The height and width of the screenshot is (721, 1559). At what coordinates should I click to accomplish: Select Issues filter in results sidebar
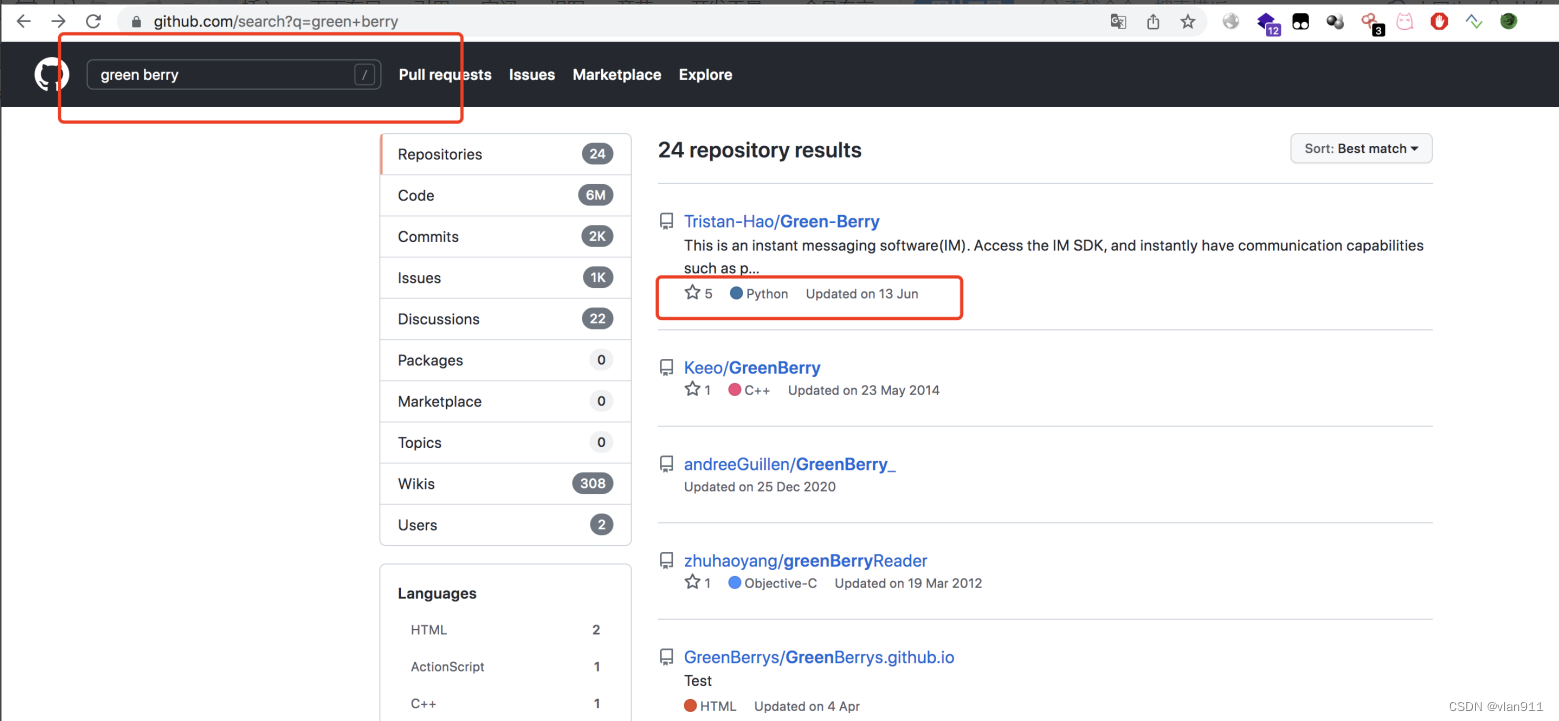tap(506, 278)
